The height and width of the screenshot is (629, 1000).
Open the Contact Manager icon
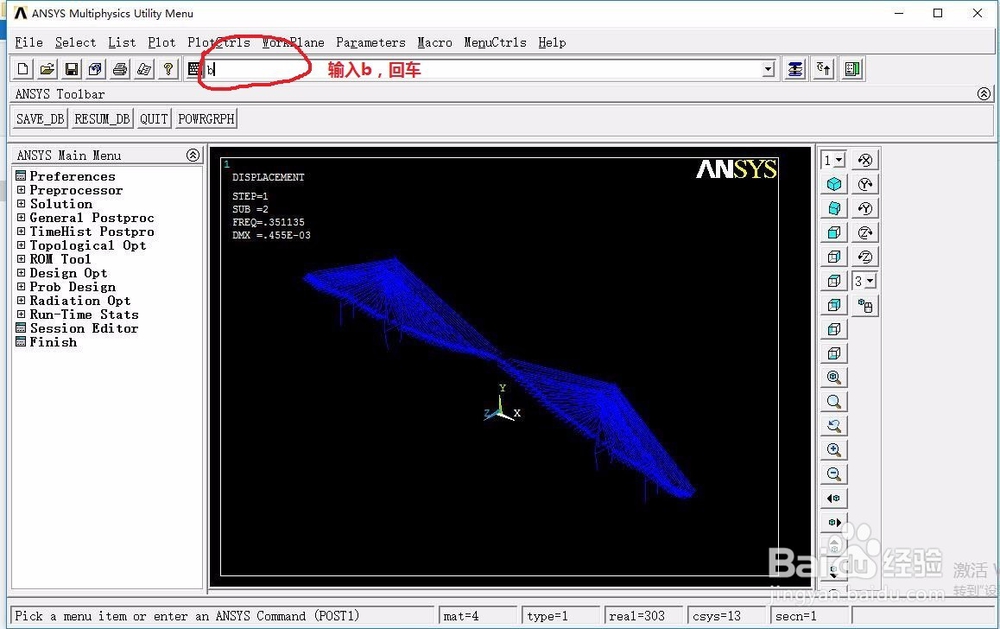click(x=853, y=69)
